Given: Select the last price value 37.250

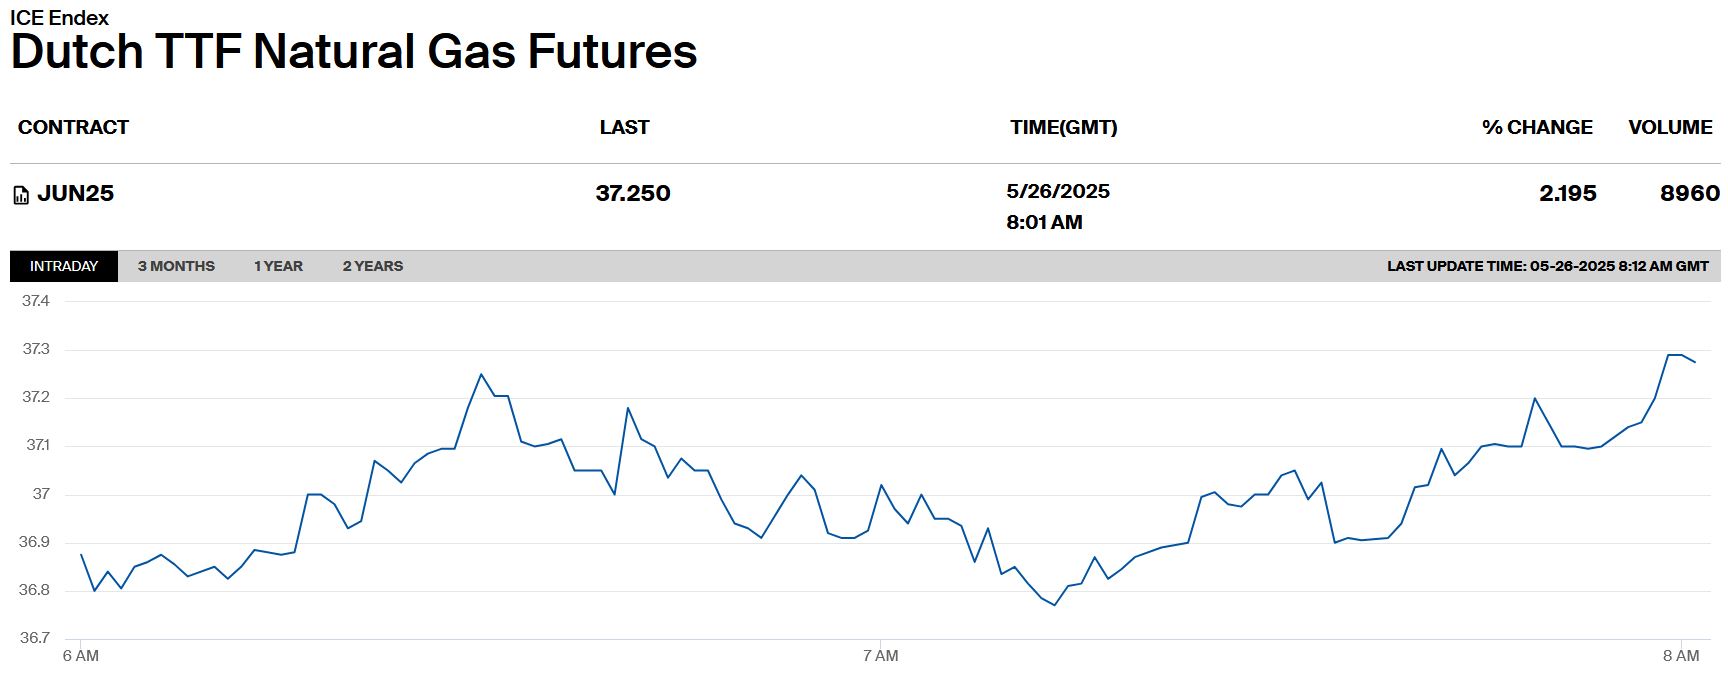Looking at the screenshot, I should (x=633, y=193).
